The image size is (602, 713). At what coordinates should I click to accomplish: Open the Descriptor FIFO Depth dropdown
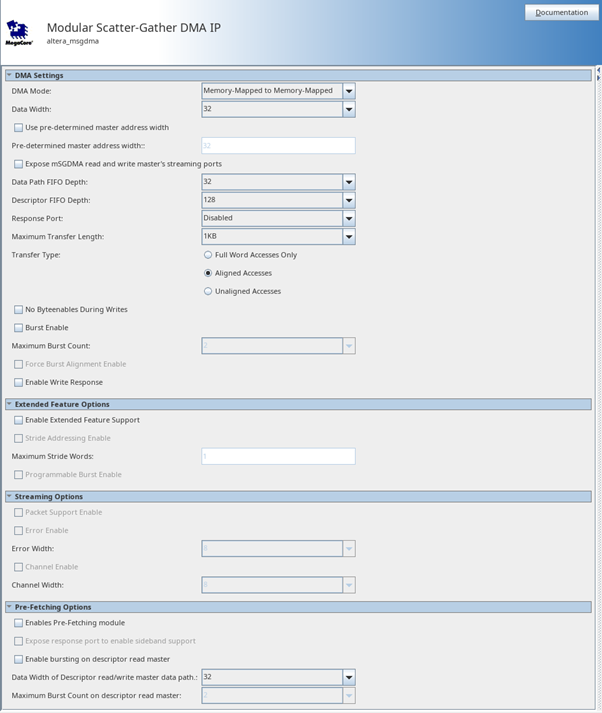(x=278, y=200)
